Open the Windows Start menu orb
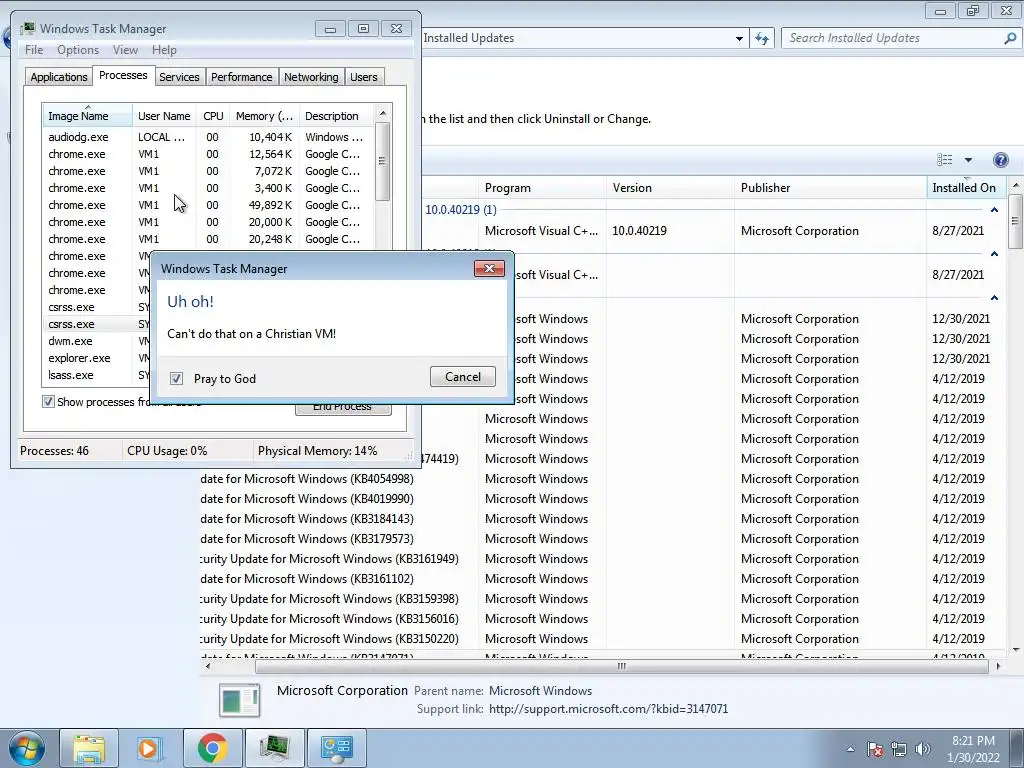This screenshot has height=768, width=1024. tap(27, 748)
